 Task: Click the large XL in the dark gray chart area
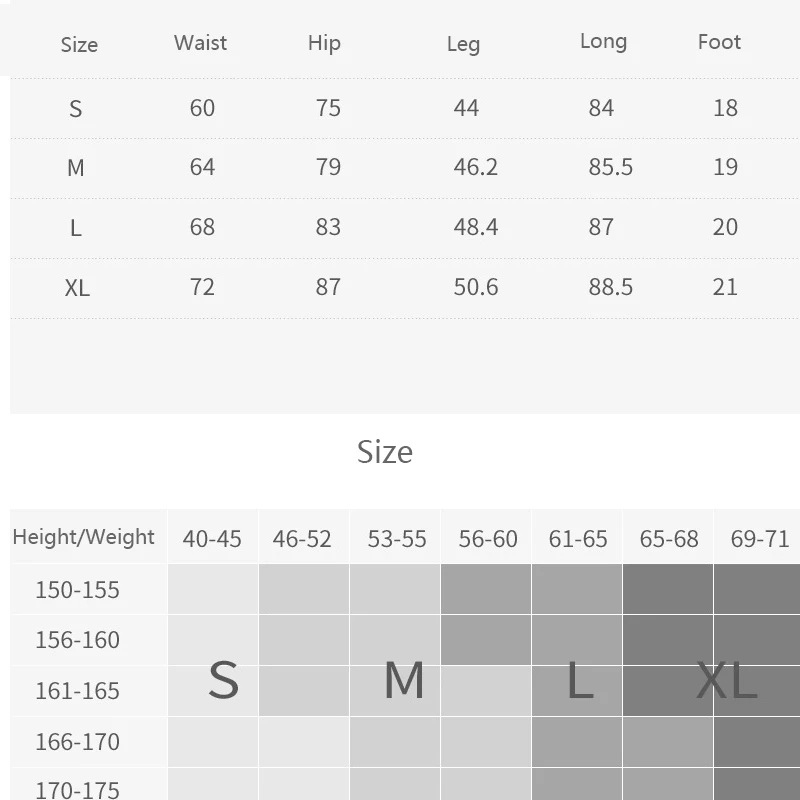[x=727, y=680]
